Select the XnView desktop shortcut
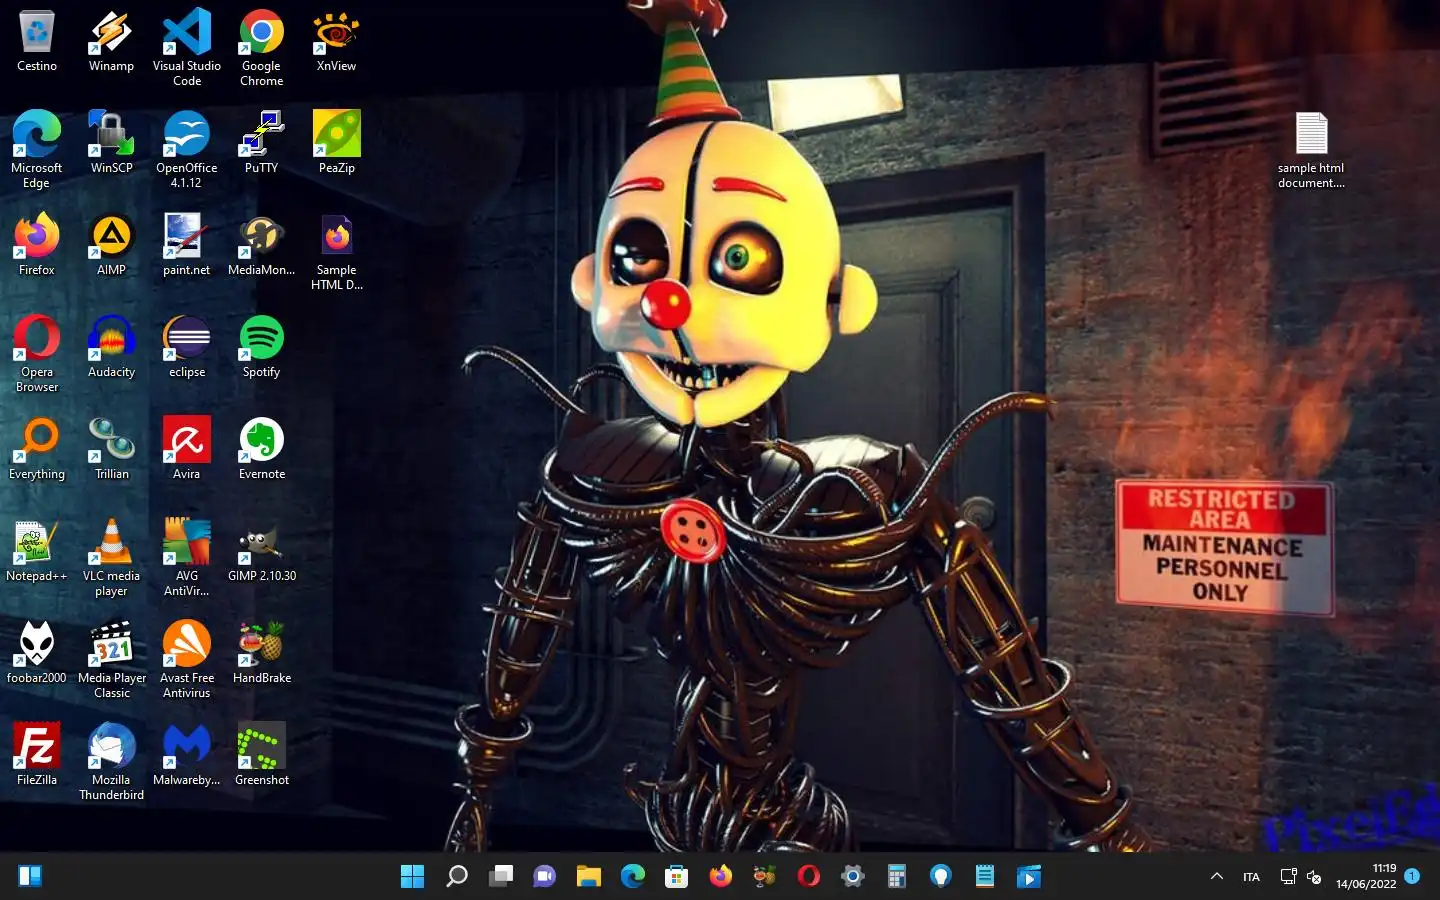1440x900 pixels. (x=337, y=42)
